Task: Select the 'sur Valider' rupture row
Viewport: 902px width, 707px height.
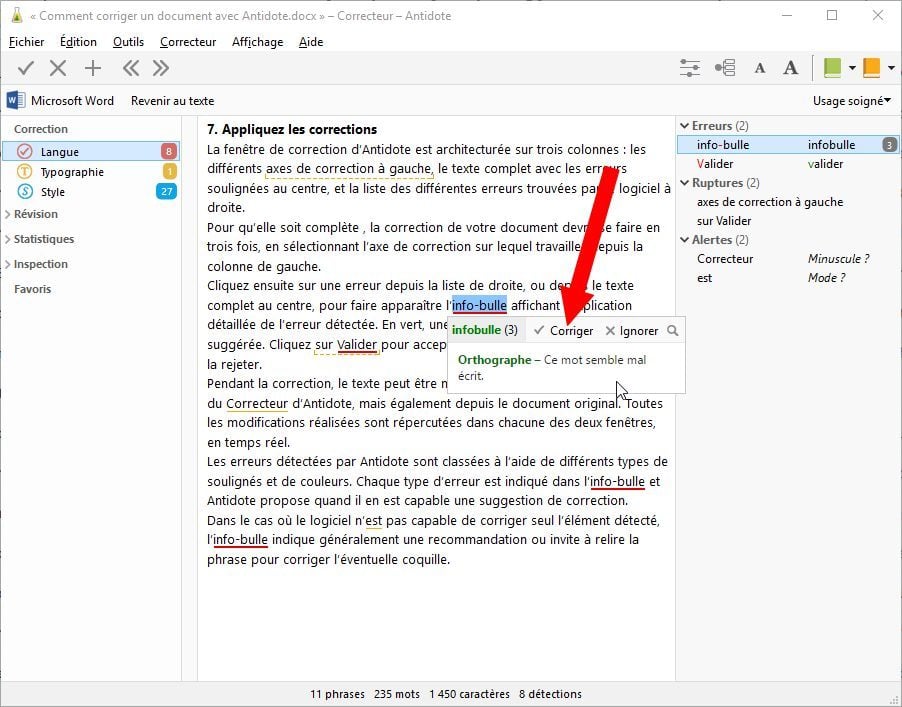Action: (788, 221)
